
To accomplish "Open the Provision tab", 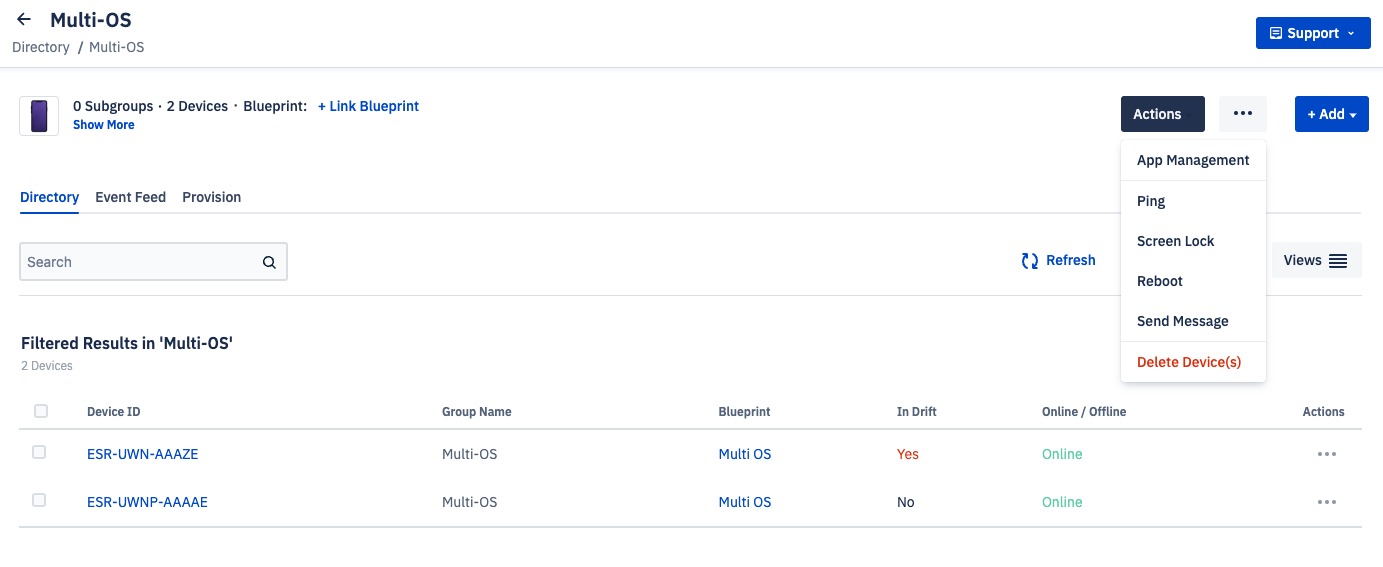I will [212, 197].
